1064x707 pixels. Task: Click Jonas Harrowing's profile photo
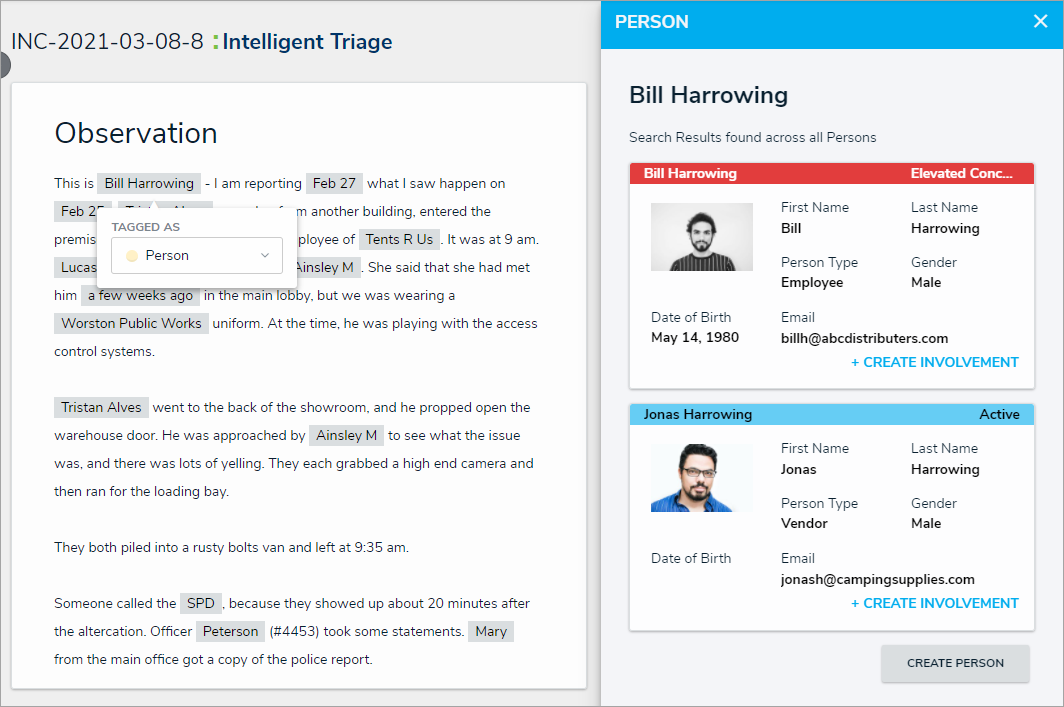click(701, 478)
